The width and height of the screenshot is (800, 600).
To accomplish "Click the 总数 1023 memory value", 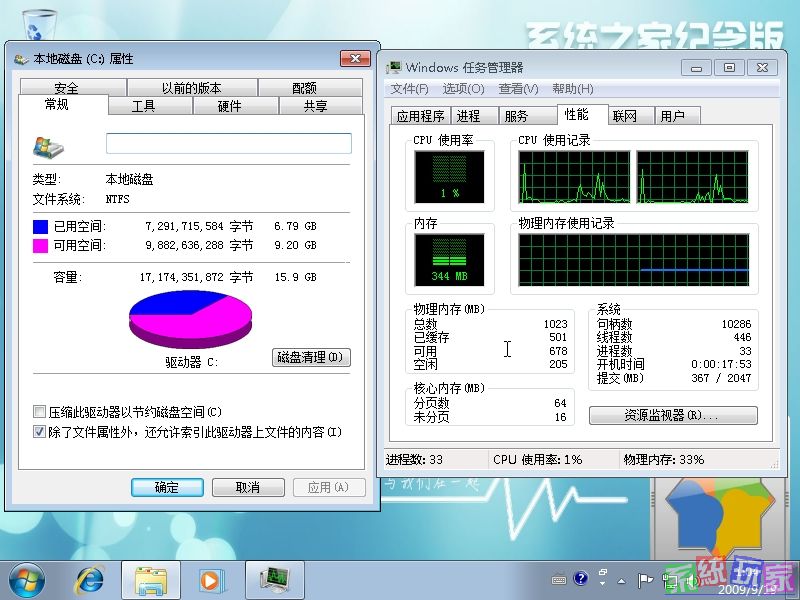I will [555, 324].
